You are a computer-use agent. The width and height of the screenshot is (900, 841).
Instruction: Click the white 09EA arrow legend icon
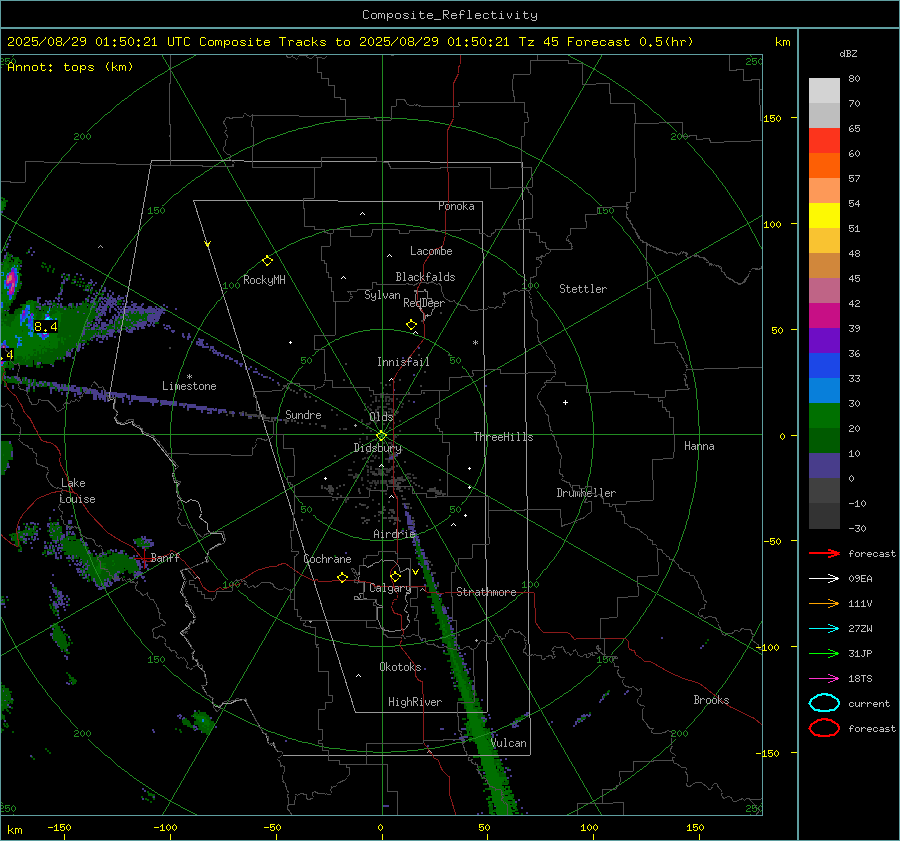tap(824, 579)
